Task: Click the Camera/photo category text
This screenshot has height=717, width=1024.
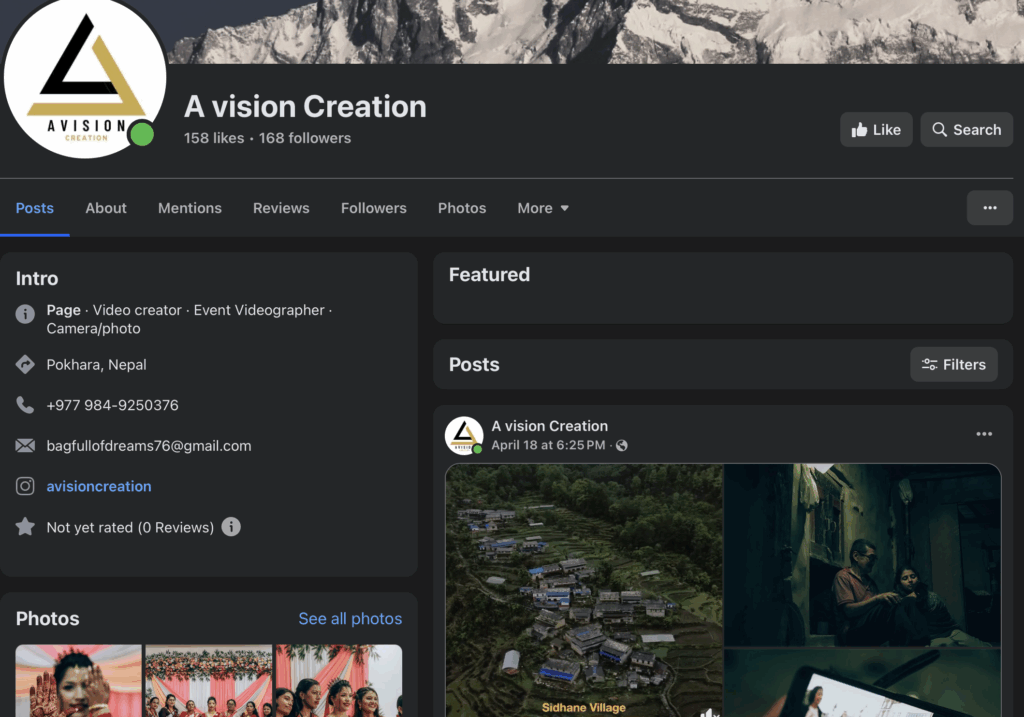Action: tap(93, 328)
